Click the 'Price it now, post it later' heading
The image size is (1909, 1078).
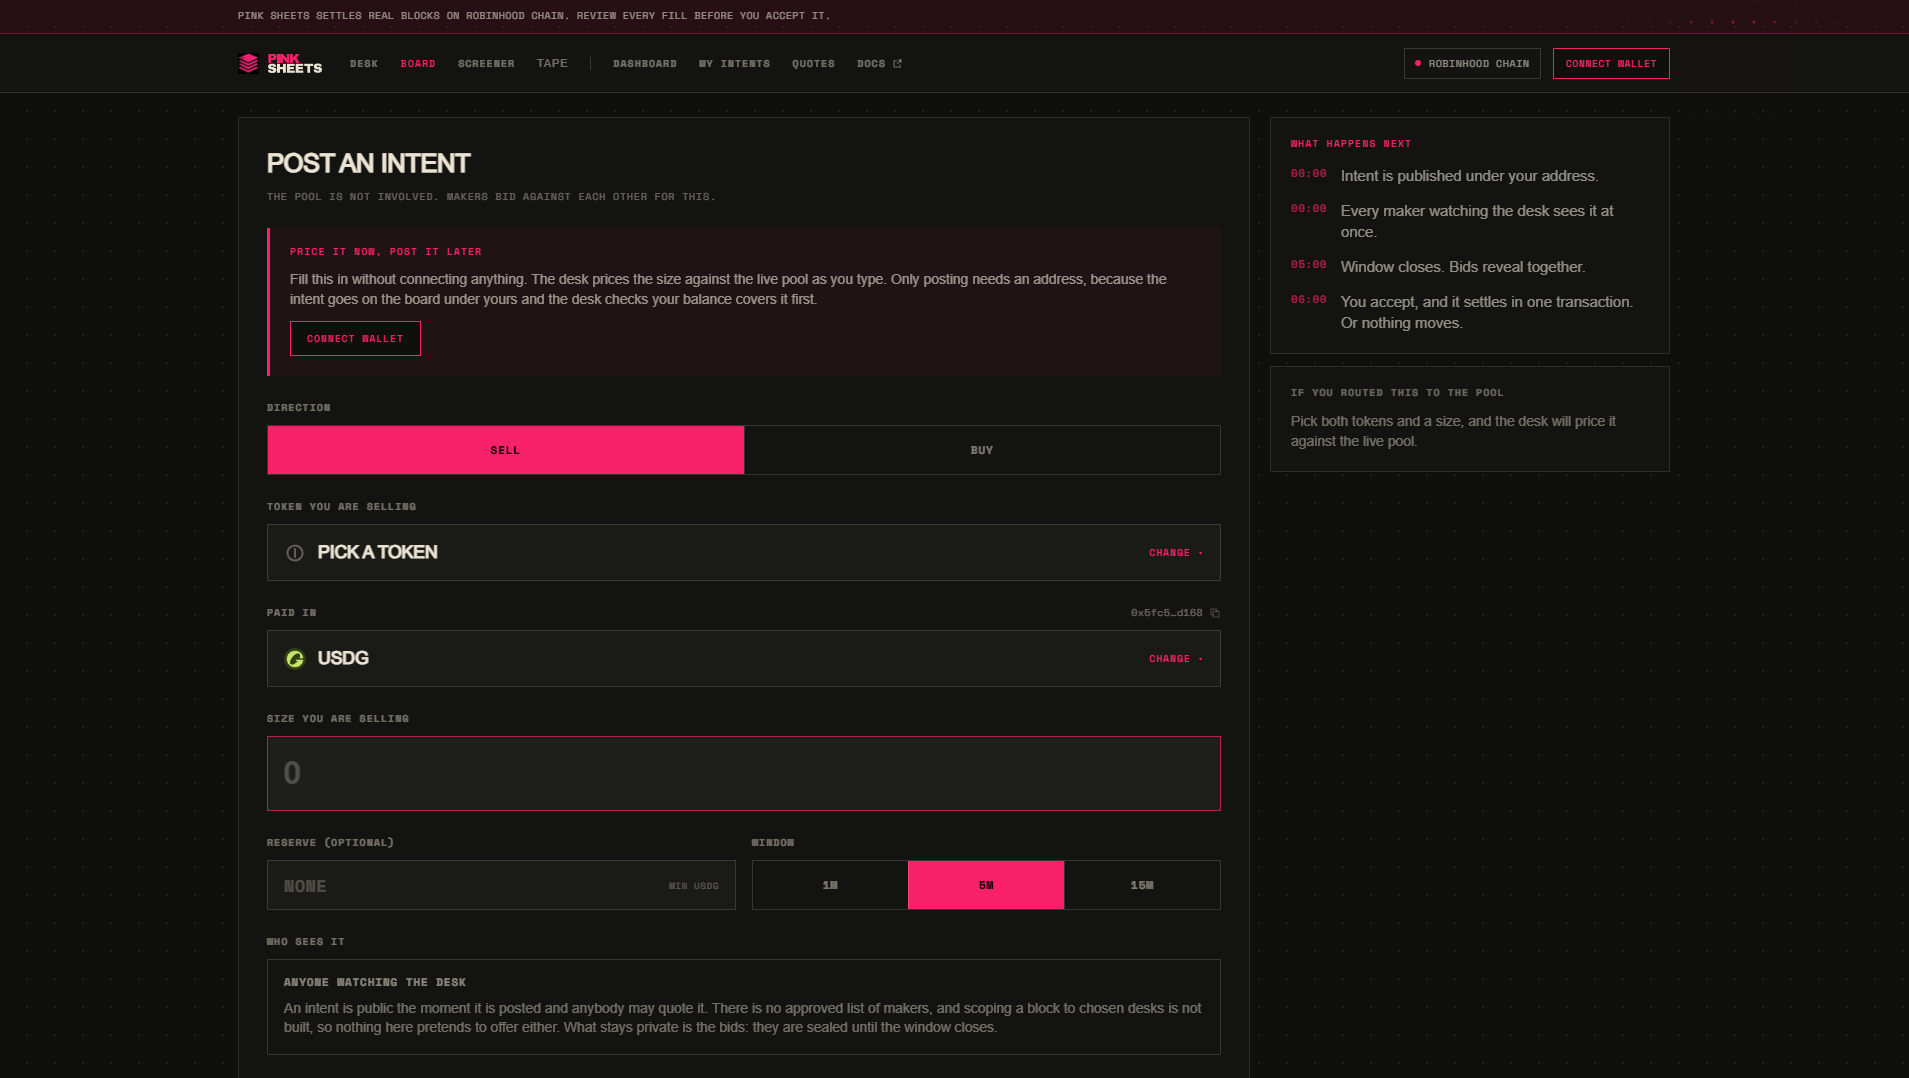tap(386, 252)
